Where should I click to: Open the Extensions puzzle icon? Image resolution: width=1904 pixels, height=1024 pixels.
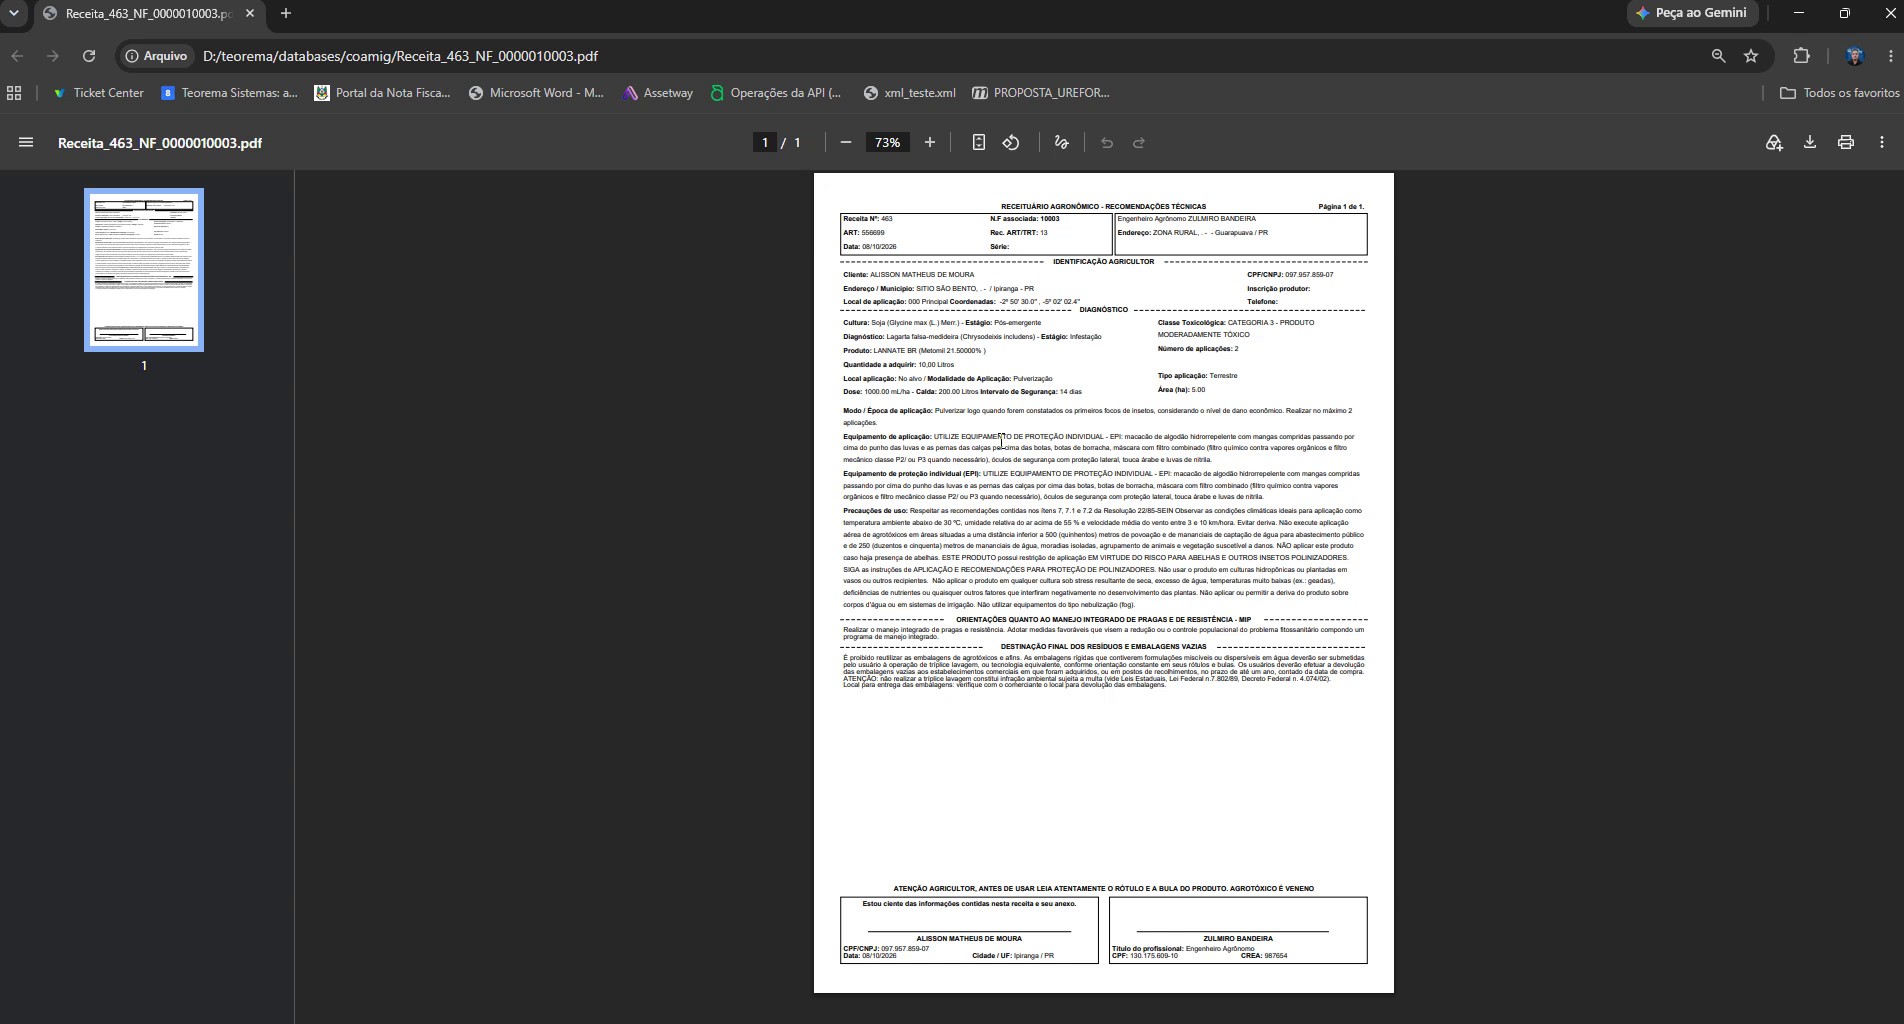click(1802, 56)
